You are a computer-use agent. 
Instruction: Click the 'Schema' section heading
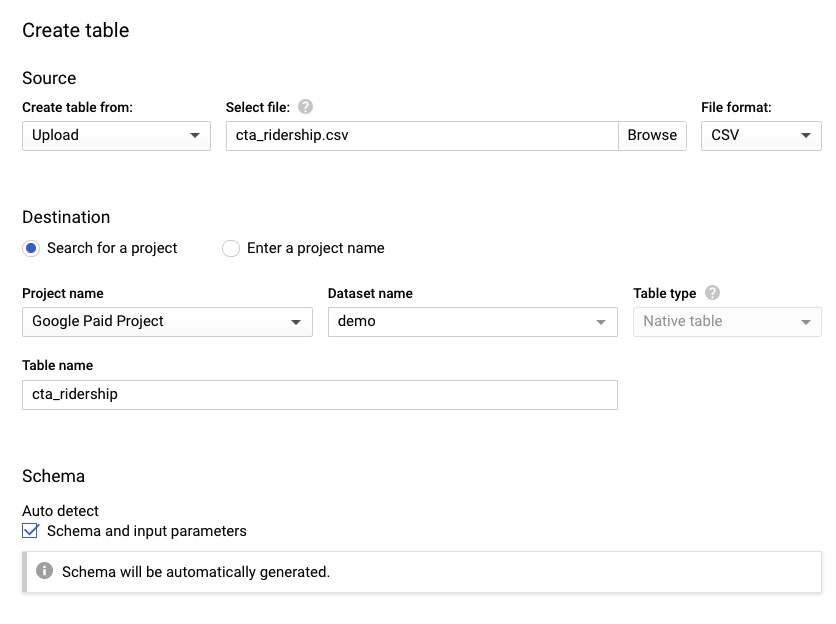pos(54,476)
